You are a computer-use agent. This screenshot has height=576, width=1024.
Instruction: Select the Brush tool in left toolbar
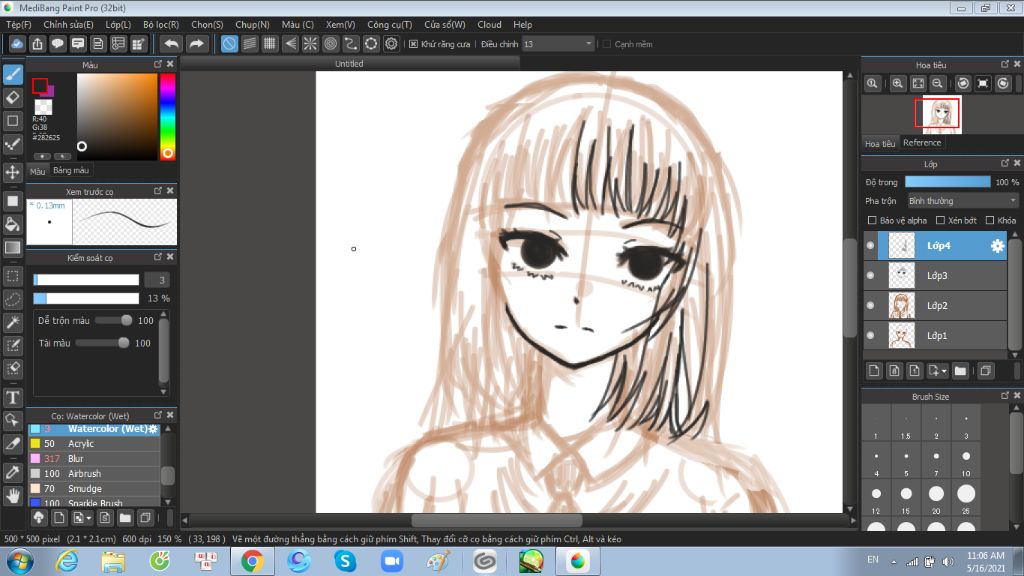pos(12,74)
